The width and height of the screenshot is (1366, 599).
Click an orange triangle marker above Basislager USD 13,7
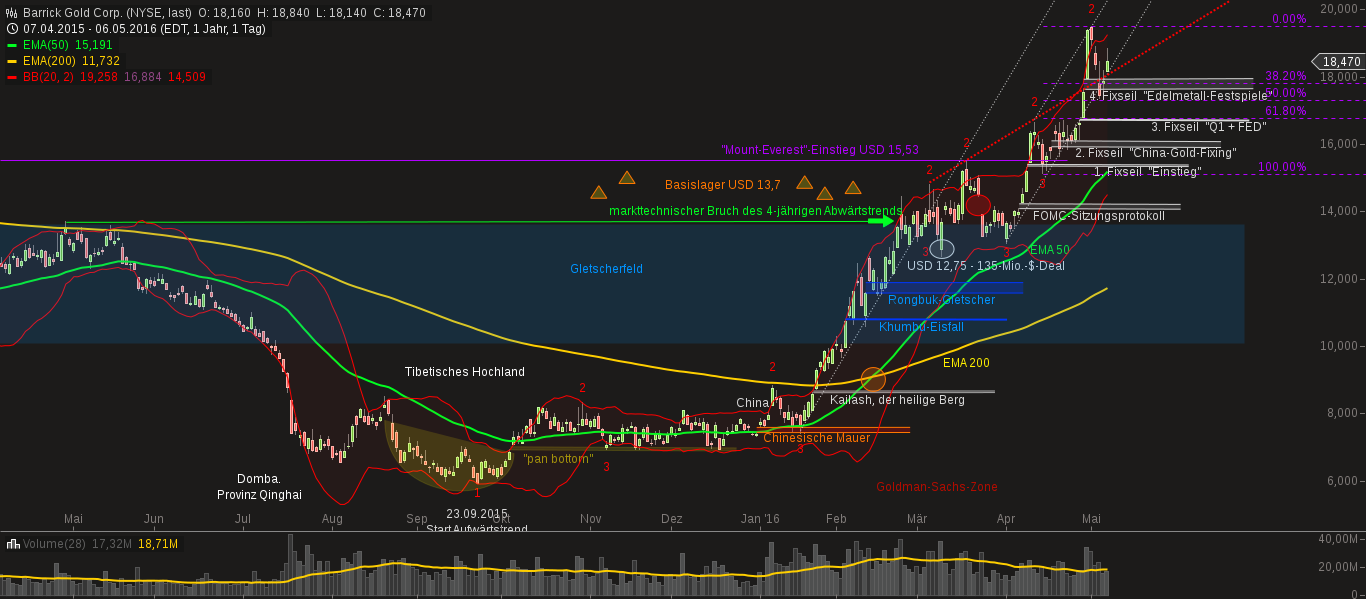click(627, 177)
